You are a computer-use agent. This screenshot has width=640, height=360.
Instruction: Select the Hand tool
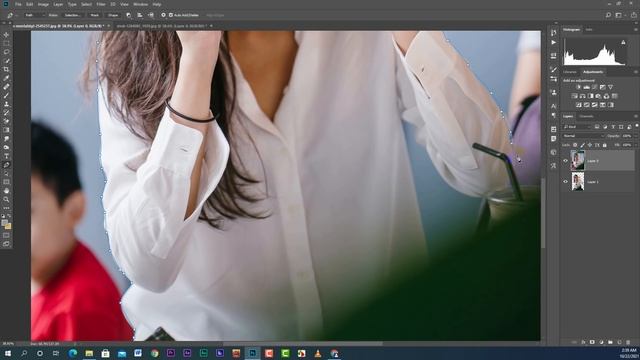coord(6,191)
